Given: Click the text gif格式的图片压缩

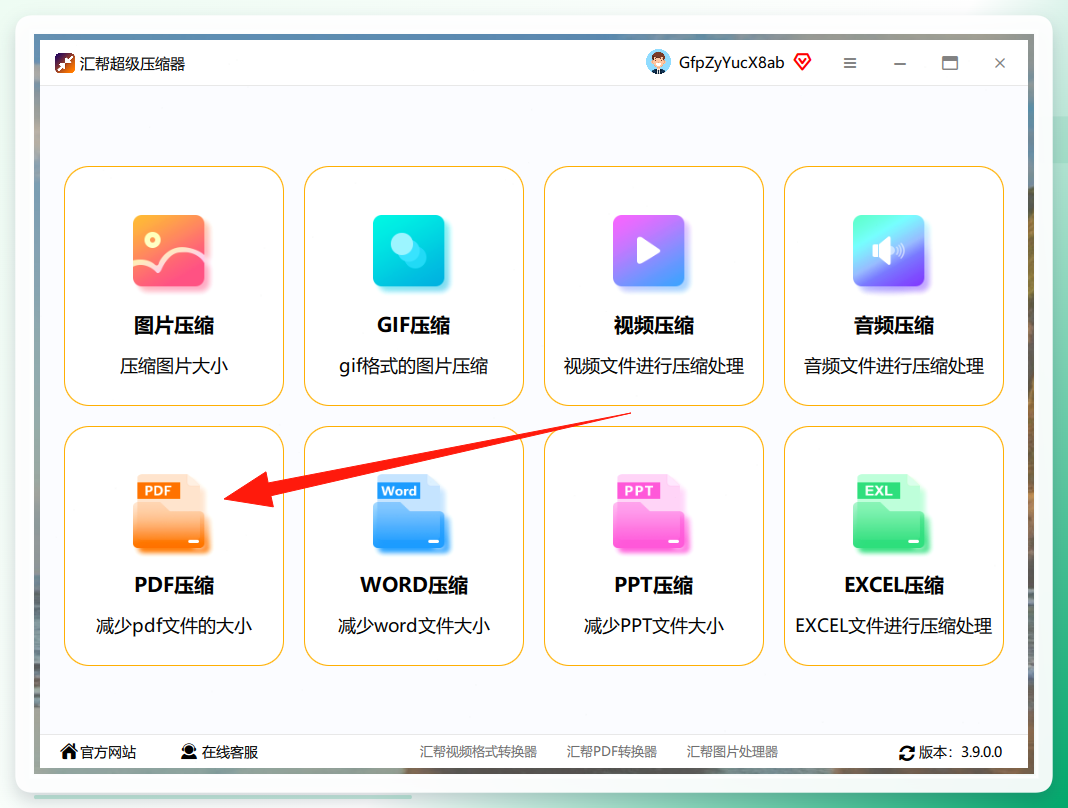Looking at the screenshot, I should (413, 367).
